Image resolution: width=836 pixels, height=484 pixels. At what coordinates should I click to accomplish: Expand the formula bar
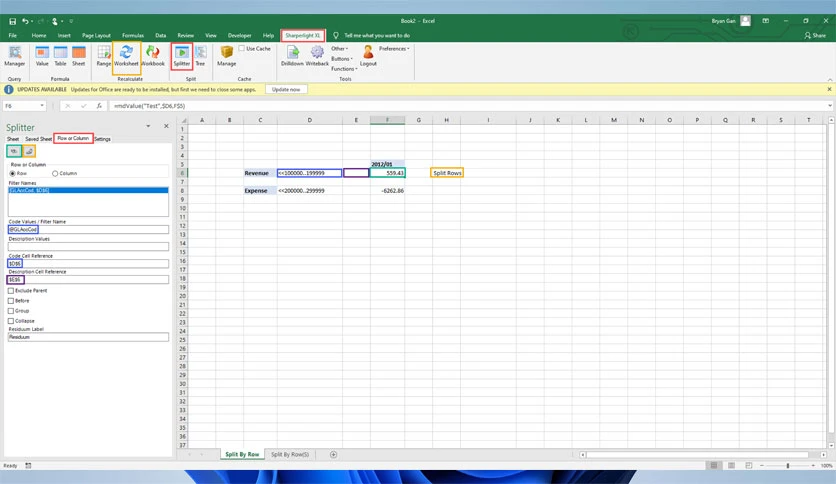tap(830, 106)
